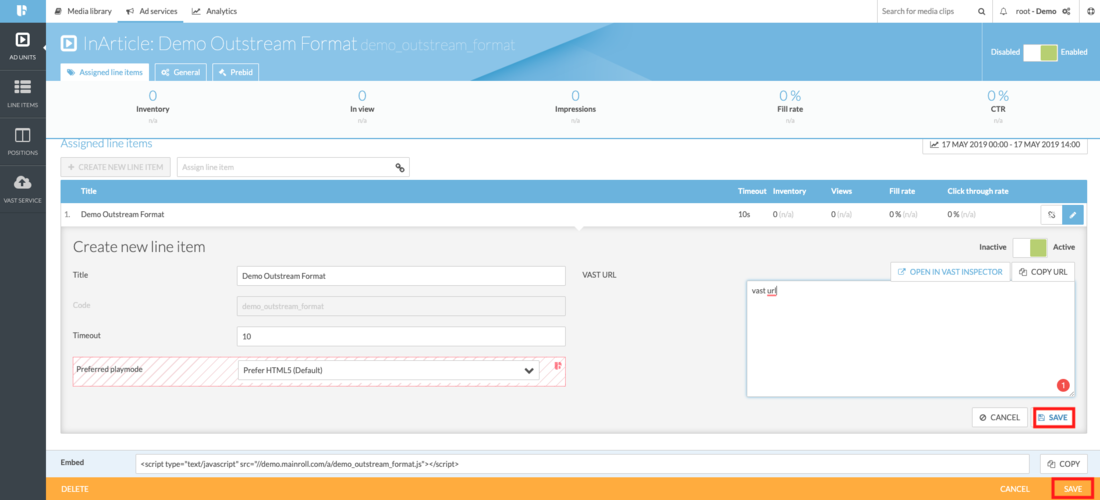Click the Search for media clips field
Screen dimensions: 1100x500
[x=927, y=11]
